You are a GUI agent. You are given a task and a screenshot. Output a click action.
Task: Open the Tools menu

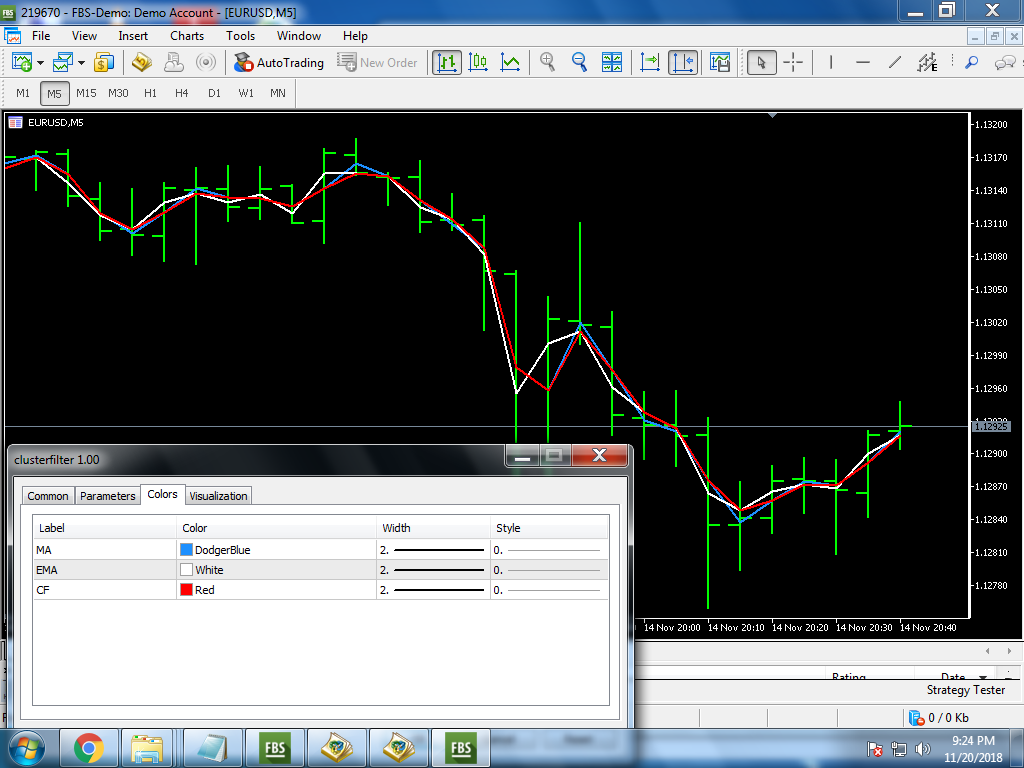coord(240,36)
